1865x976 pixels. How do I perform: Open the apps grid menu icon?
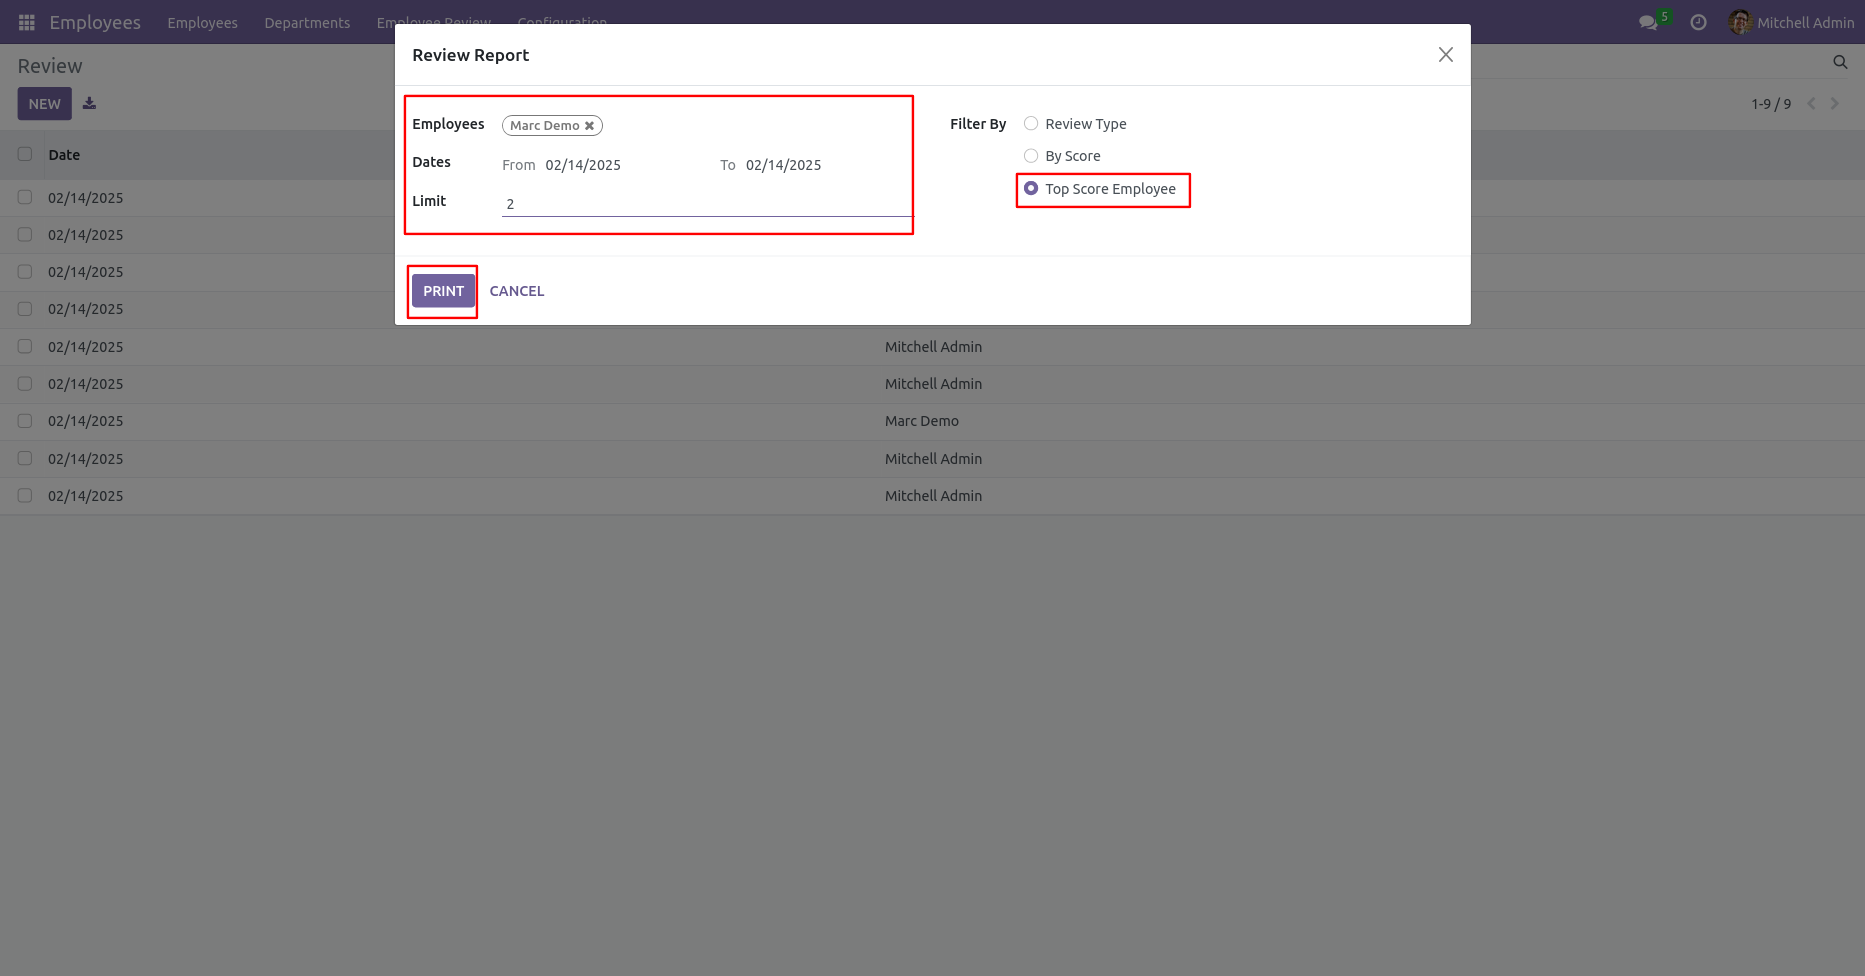tap(27, 22)
